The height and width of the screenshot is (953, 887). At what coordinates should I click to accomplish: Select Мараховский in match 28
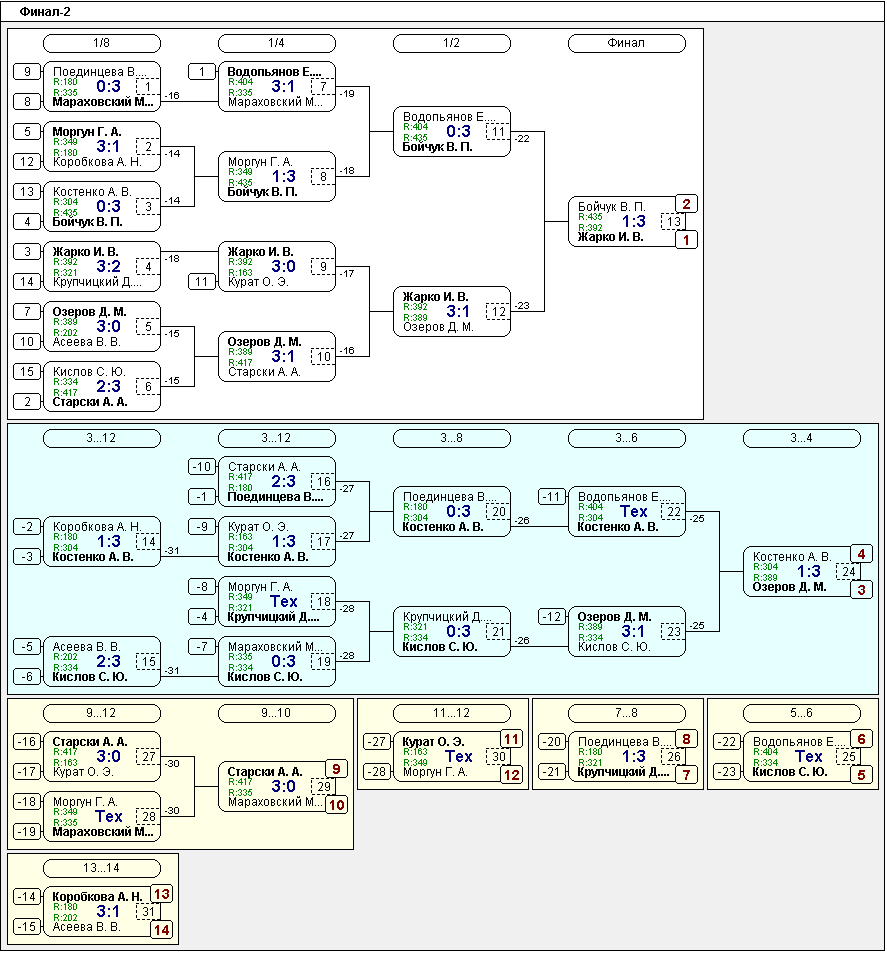click(x=103, y=832)
